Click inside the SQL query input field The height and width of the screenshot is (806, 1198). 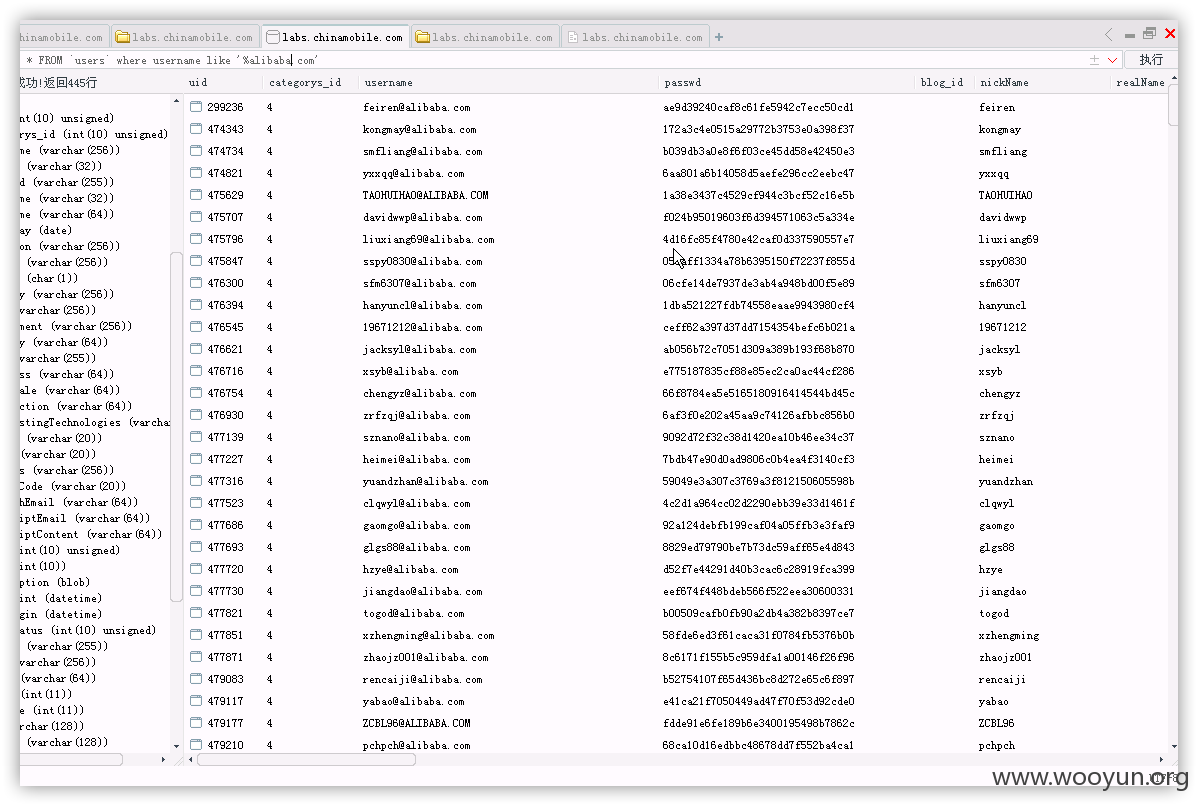coord(550,60)
